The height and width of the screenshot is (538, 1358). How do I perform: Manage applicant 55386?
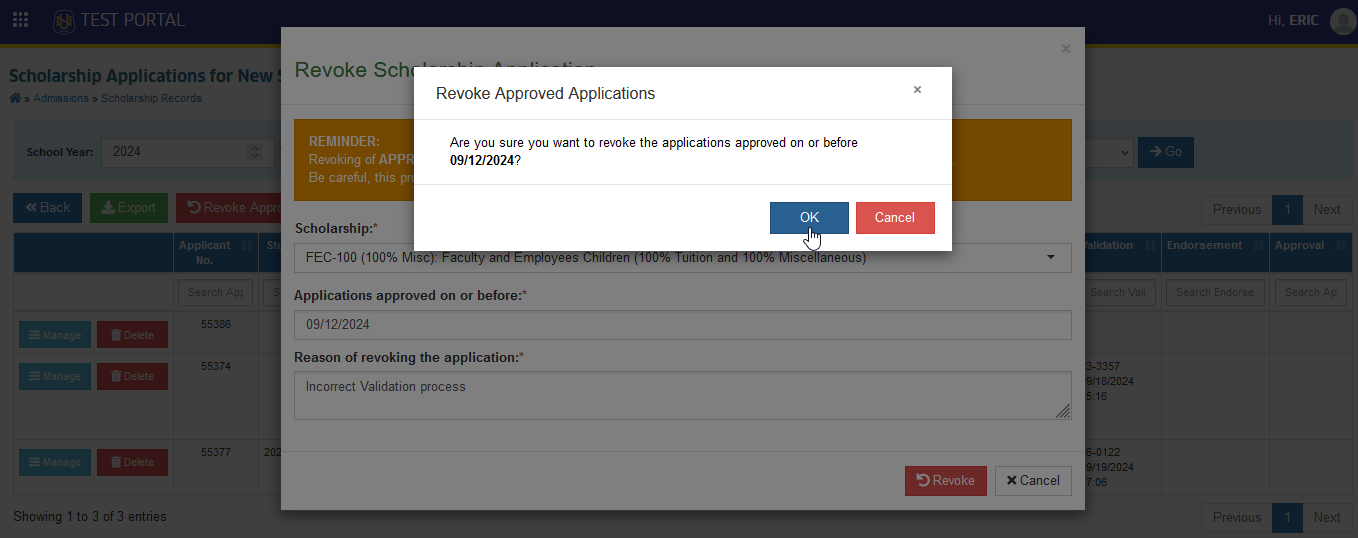(x=55, y=335)
